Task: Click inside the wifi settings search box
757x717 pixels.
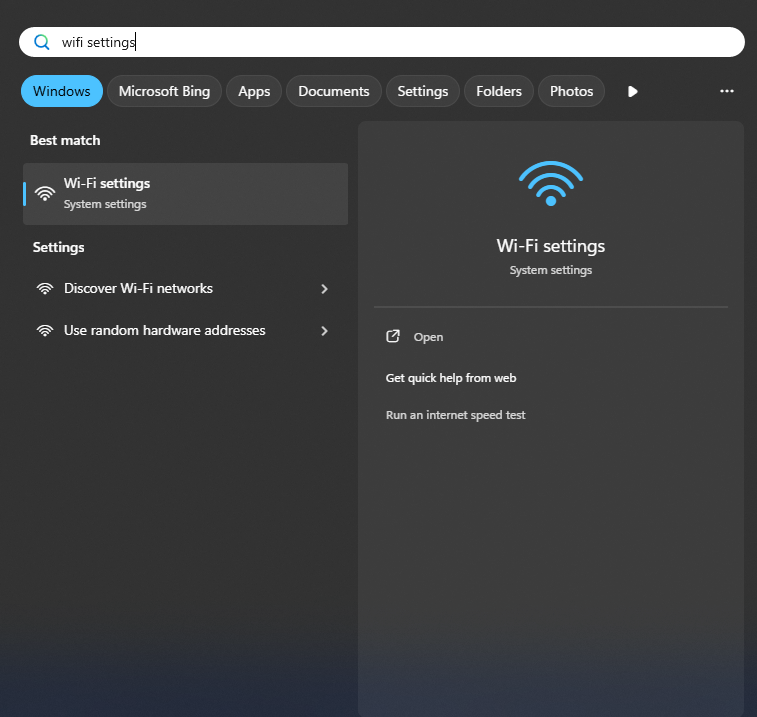Action: point(381,42)
